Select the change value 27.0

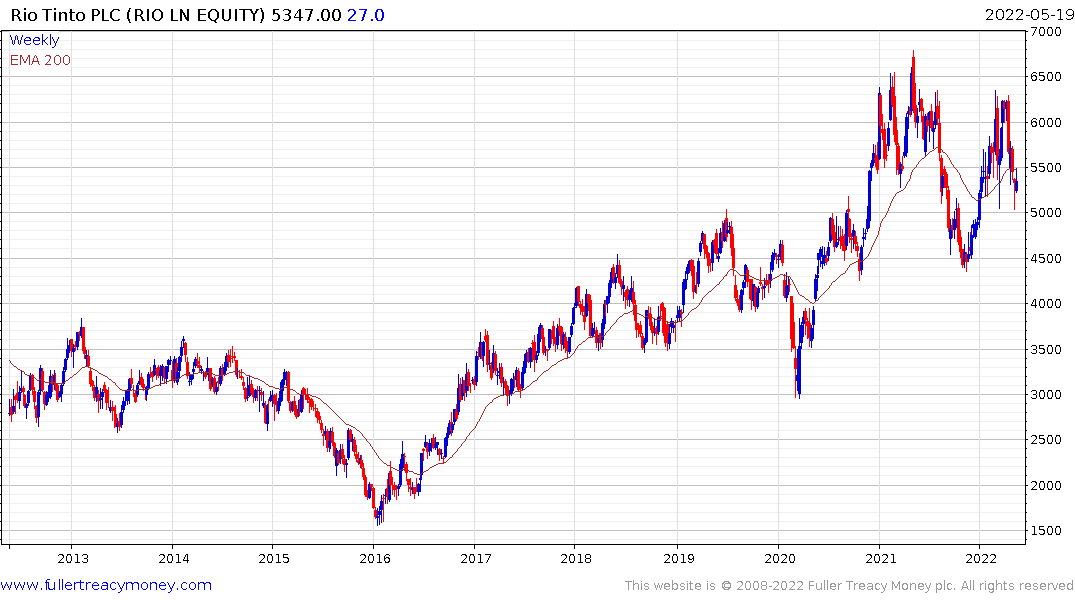point(365,15)
